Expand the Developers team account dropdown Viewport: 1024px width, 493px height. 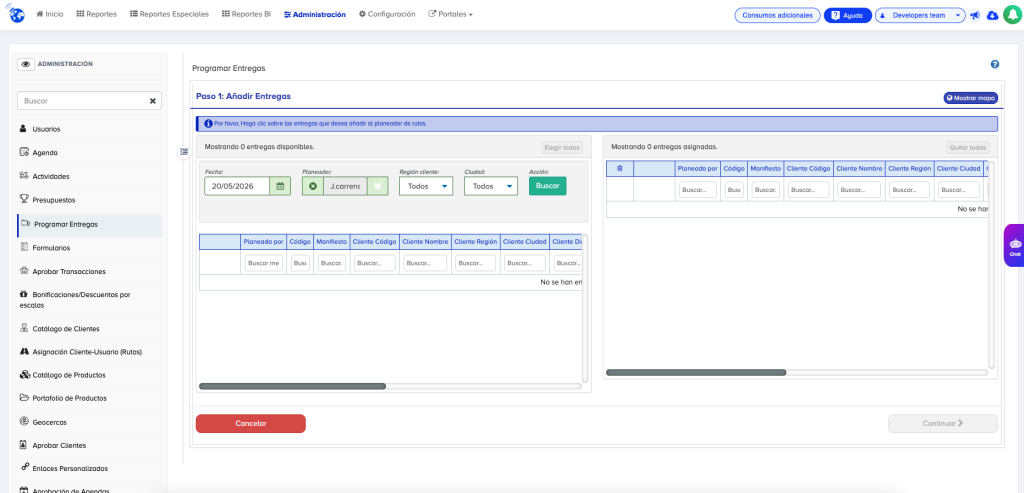click(x=920, y=15)
